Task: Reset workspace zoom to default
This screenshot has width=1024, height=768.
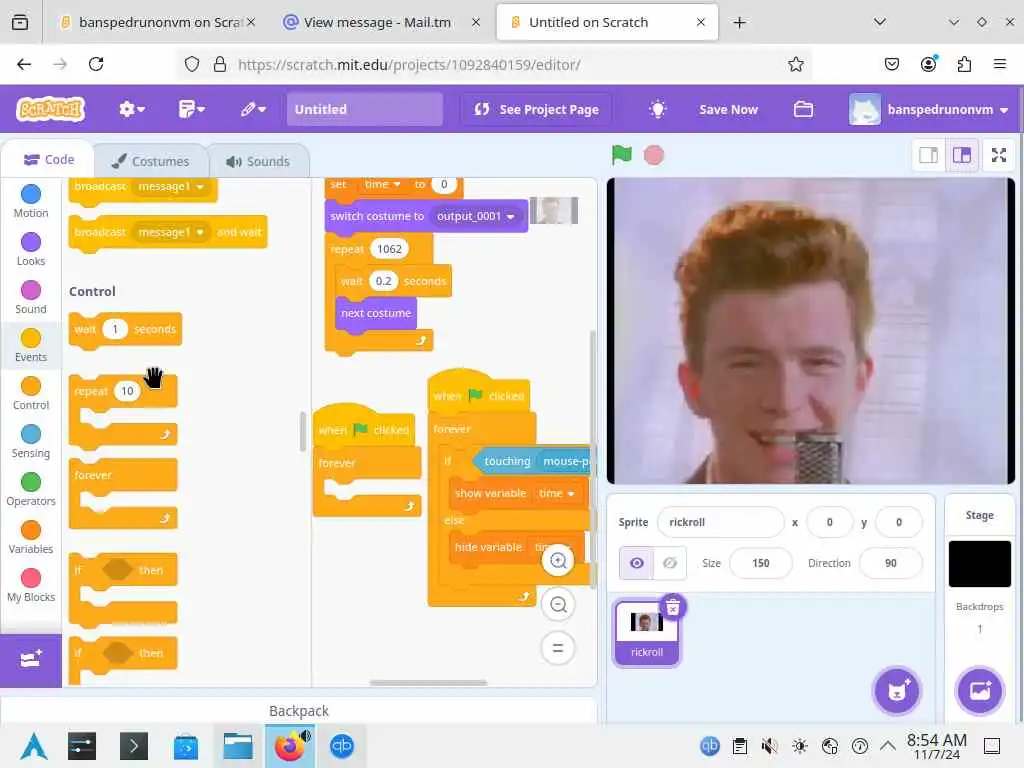Action: 558,648
